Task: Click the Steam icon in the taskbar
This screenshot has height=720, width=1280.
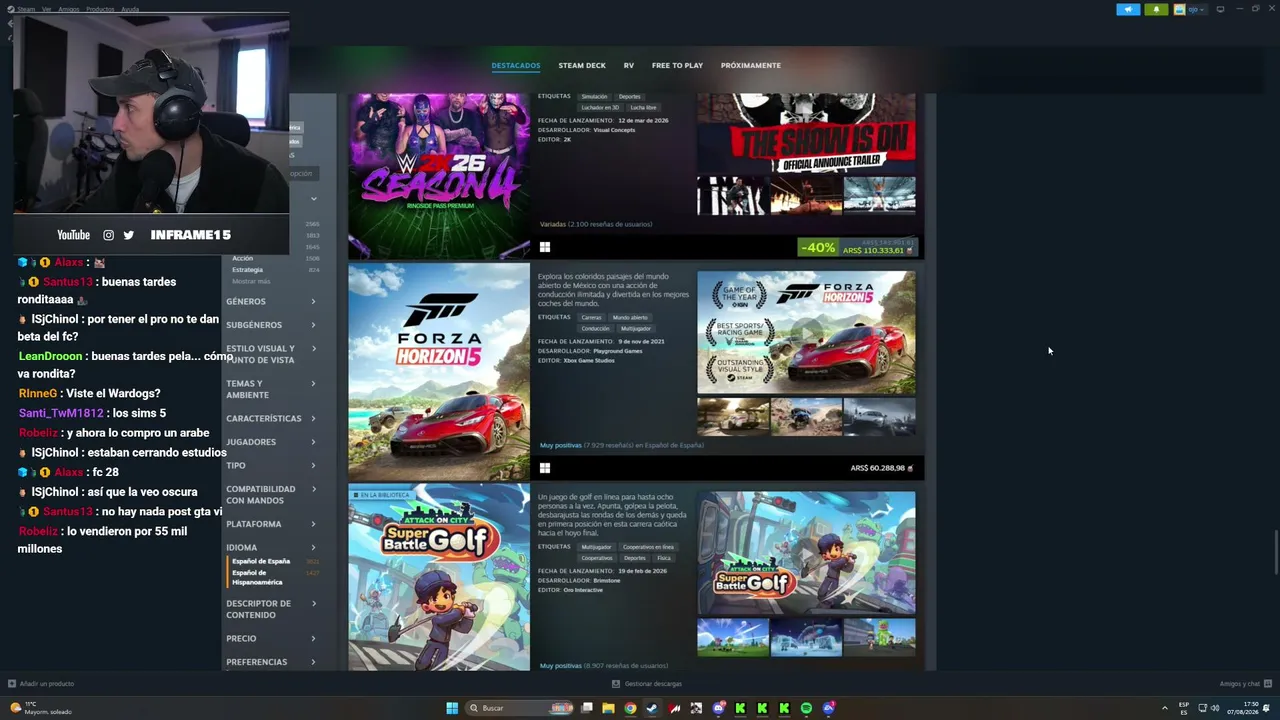Action: click(652, 708)
